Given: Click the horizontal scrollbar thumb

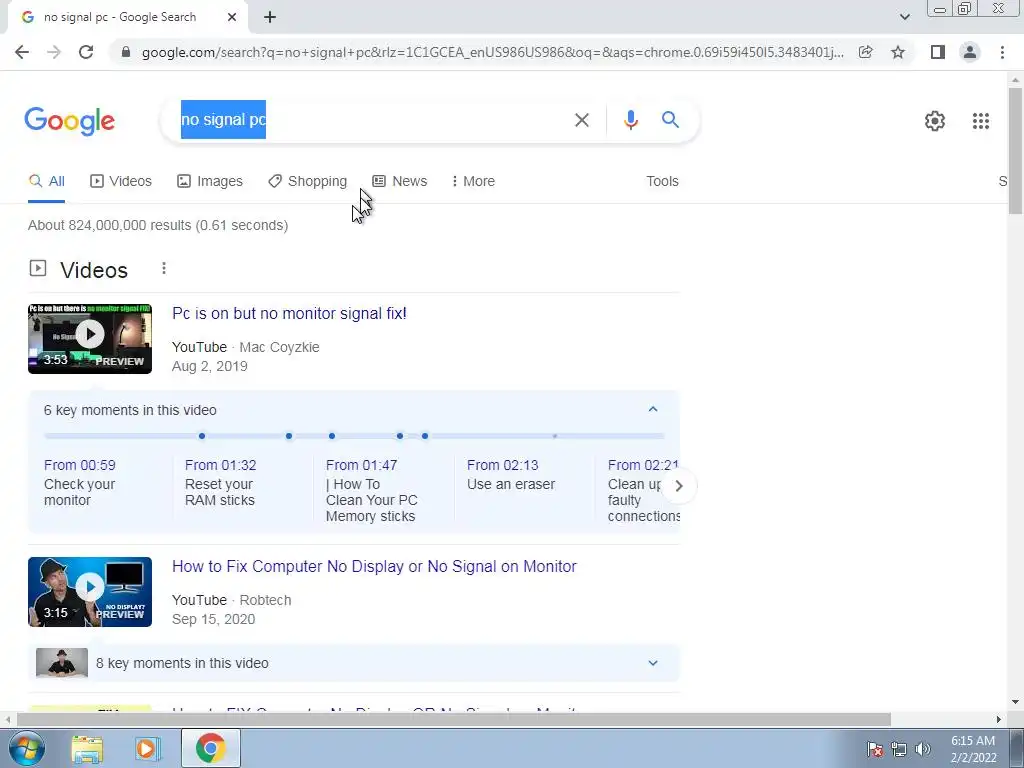Looking at the screenshot, I should (454, 719).
